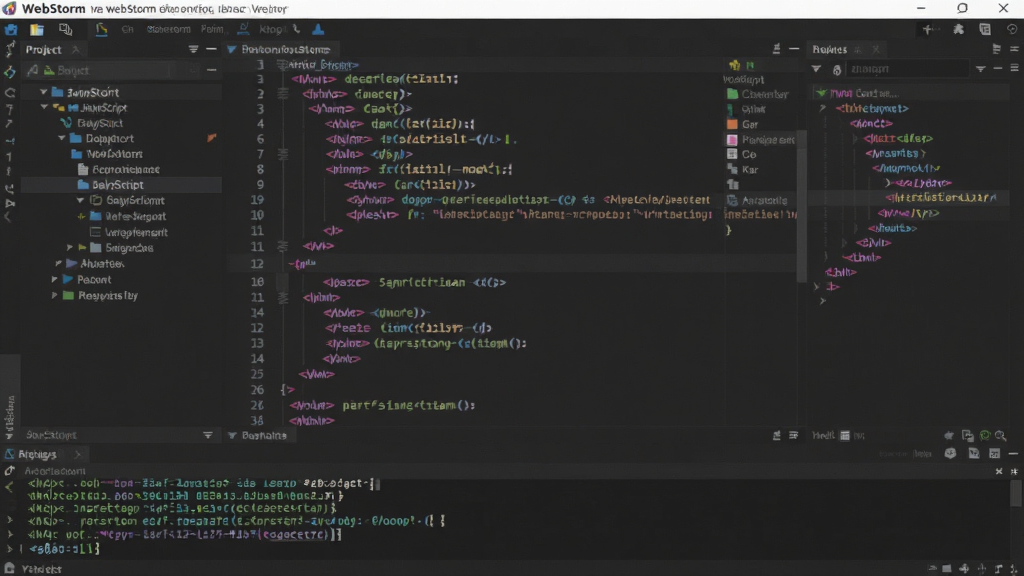Toggle the funnel filter in right panel toolbar

[816, 69]
